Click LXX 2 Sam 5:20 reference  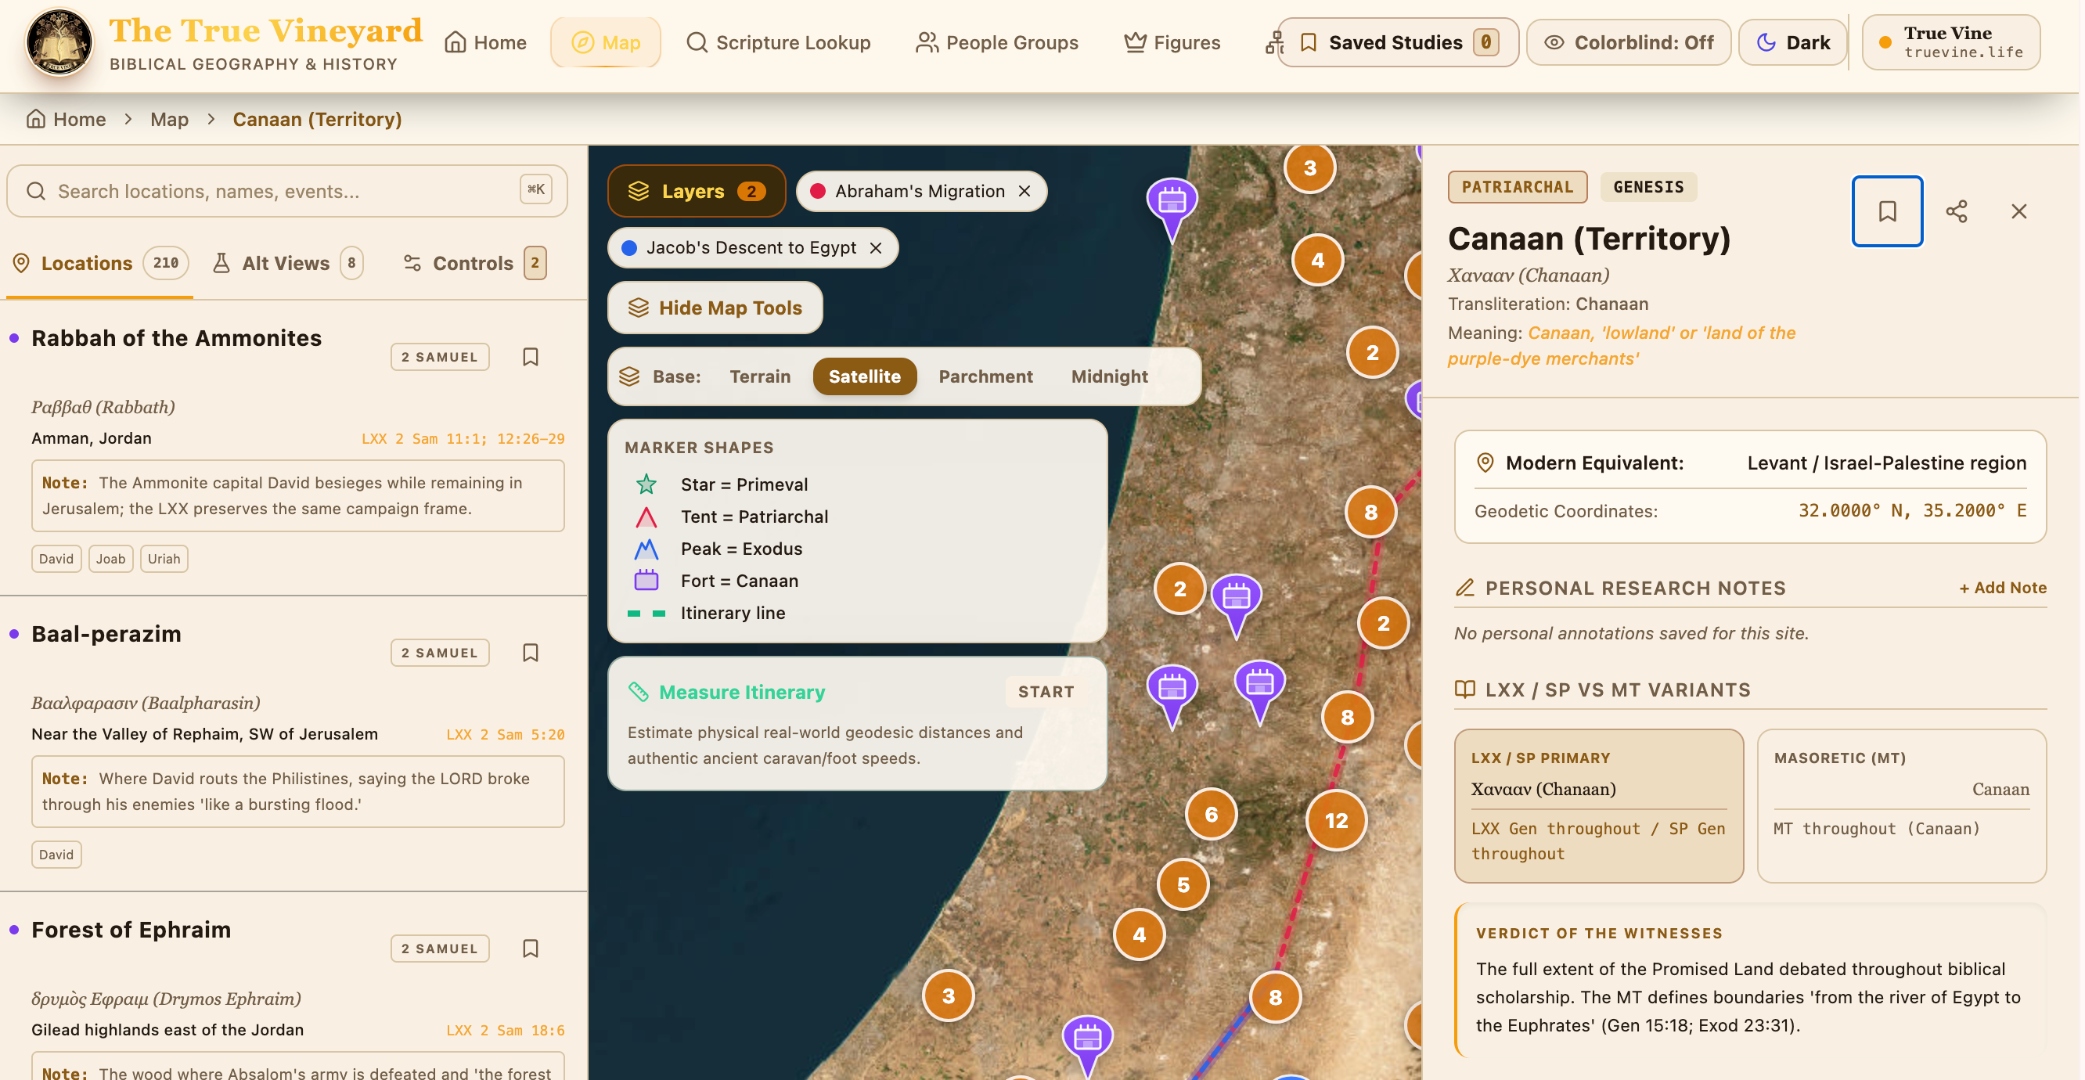(x=505, y=735)
